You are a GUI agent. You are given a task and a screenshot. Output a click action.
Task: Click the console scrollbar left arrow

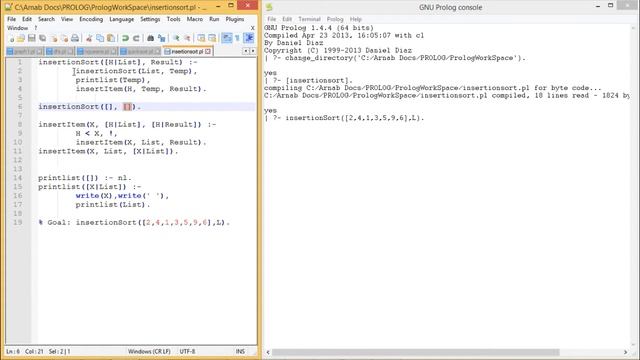tap(268, 352)
